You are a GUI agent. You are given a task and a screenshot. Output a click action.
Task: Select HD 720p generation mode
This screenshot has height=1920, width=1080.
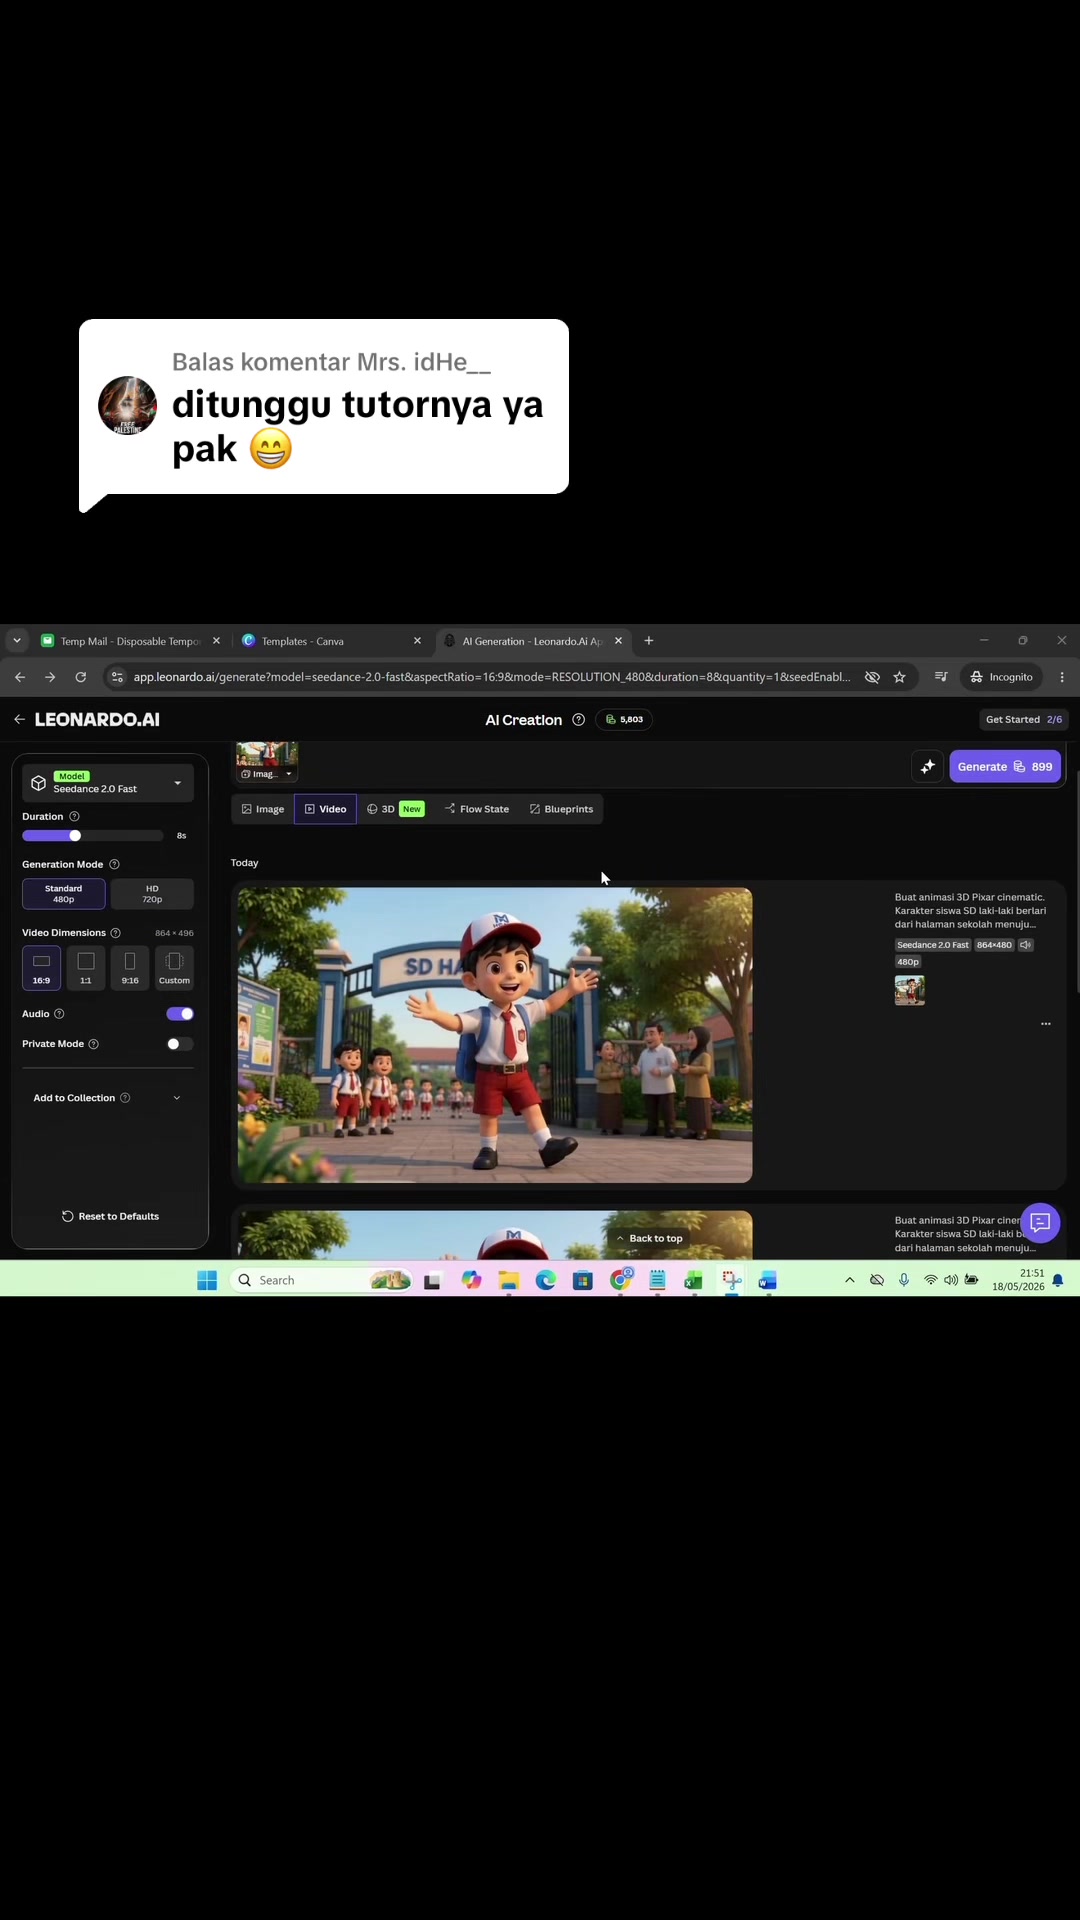(x=152, y=894)
